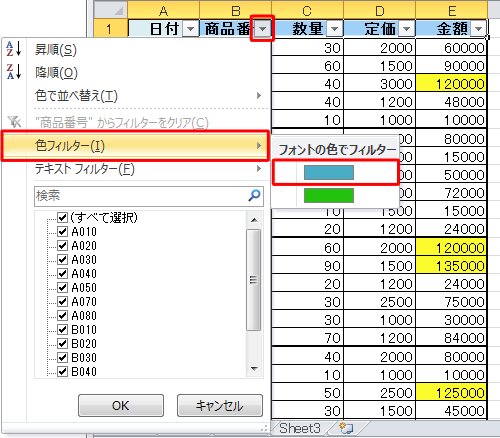
Task: Uncheck the A070 checkbox
Action: pos(62,301)
